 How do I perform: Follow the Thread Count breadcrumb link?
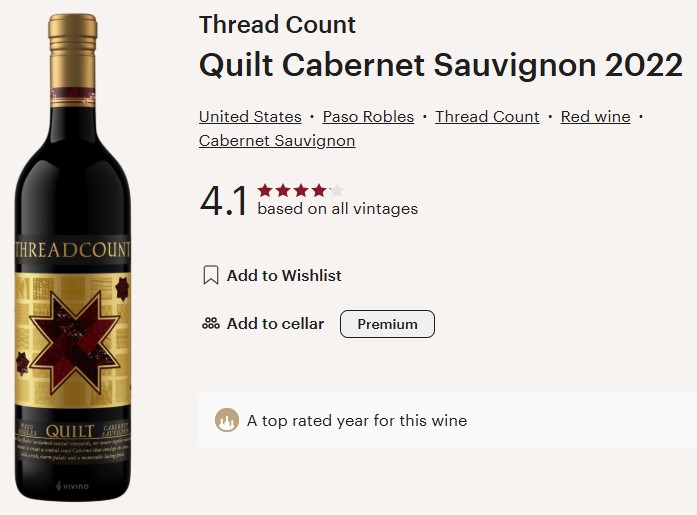click(x=487, y=117)
